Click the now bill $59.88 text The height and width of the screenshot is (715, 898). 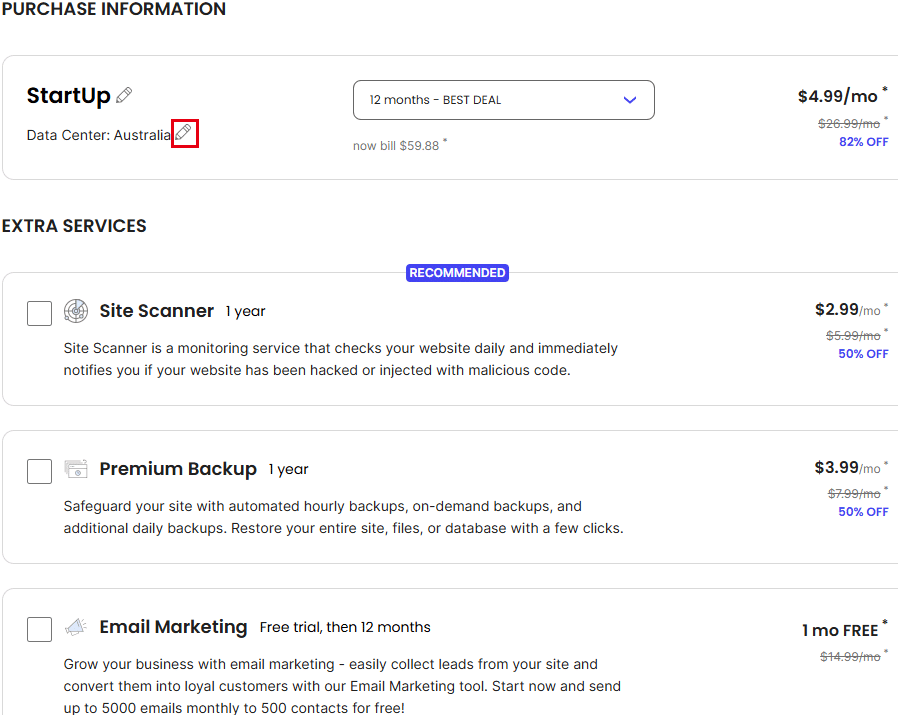(x=396, y=146)
